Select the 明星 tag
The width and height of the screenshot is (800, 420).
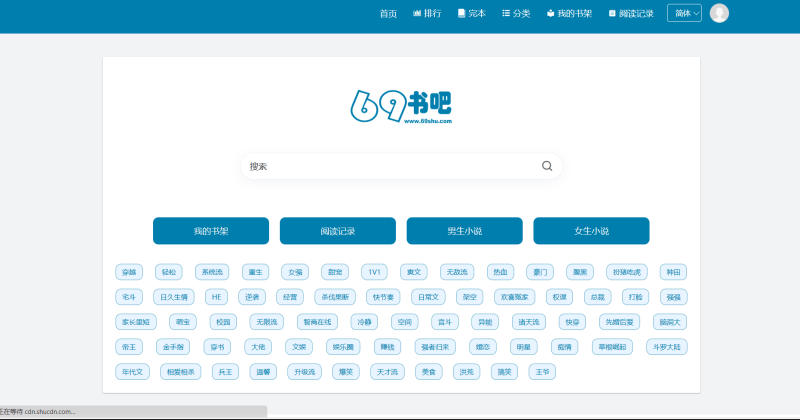click(524, 347)
